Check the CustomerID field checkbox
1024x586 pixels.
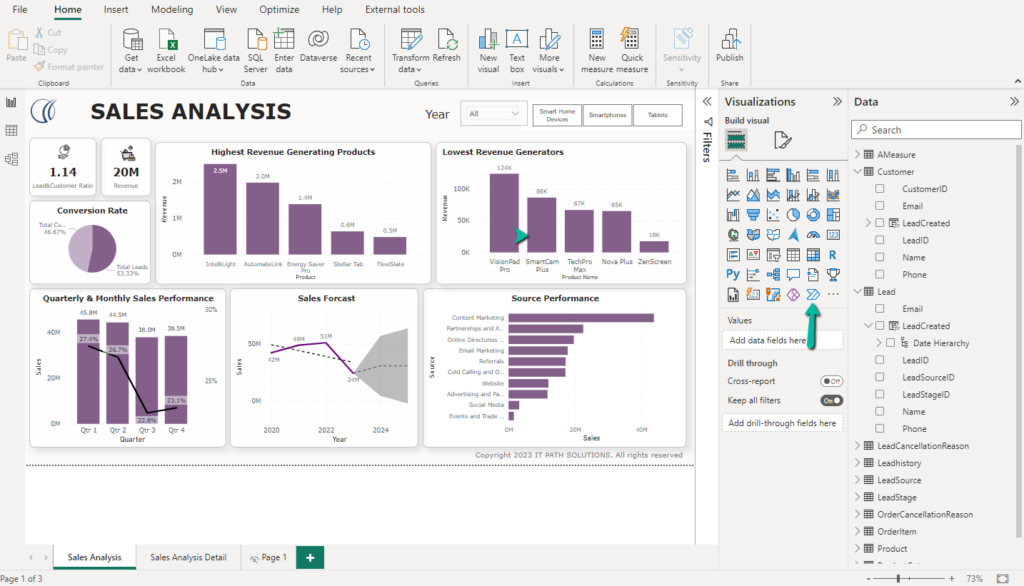tap(880, 189)
